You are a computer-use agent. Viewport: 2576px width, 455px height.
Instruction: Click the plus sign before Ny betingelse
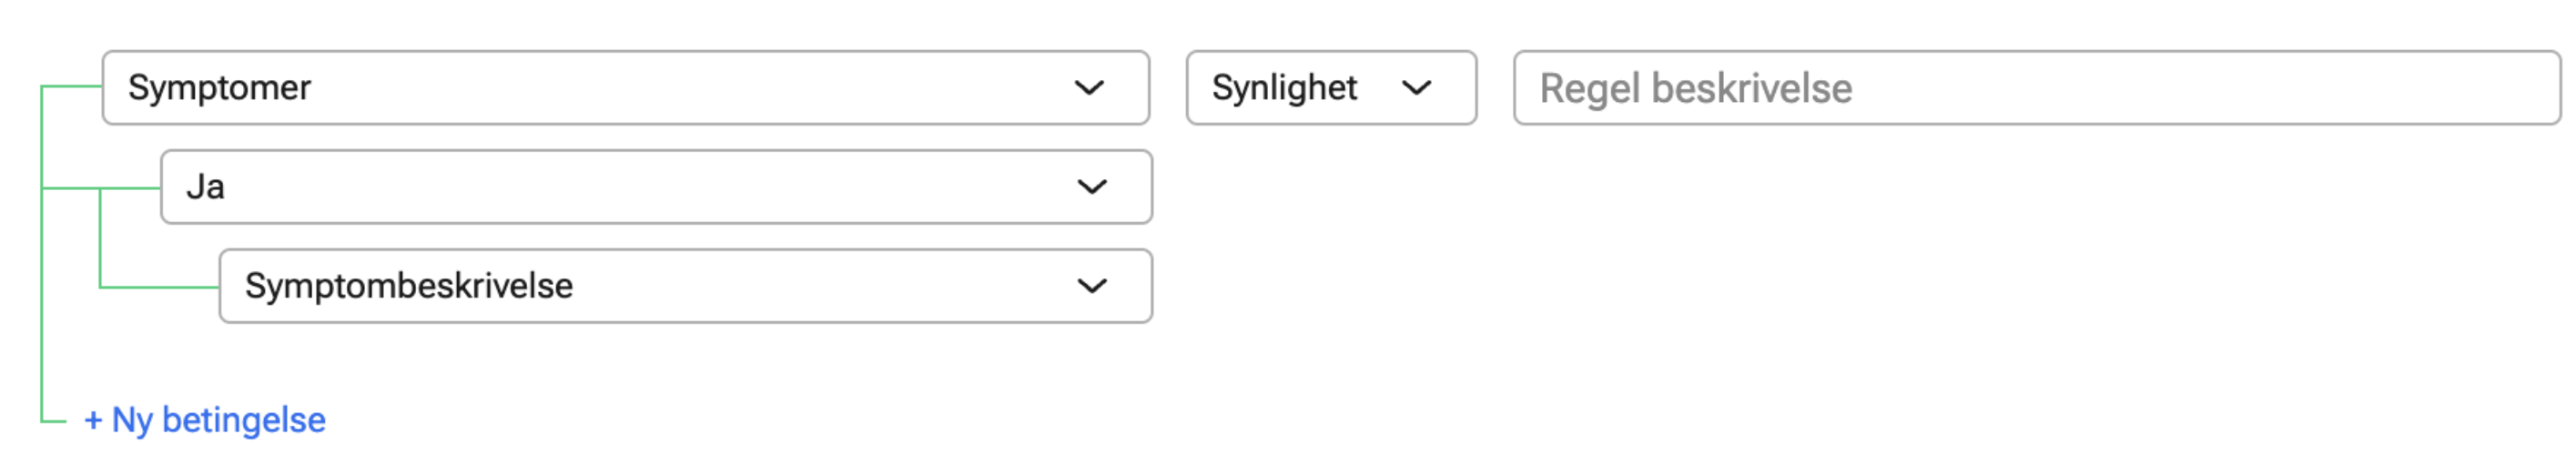[93, 421]
